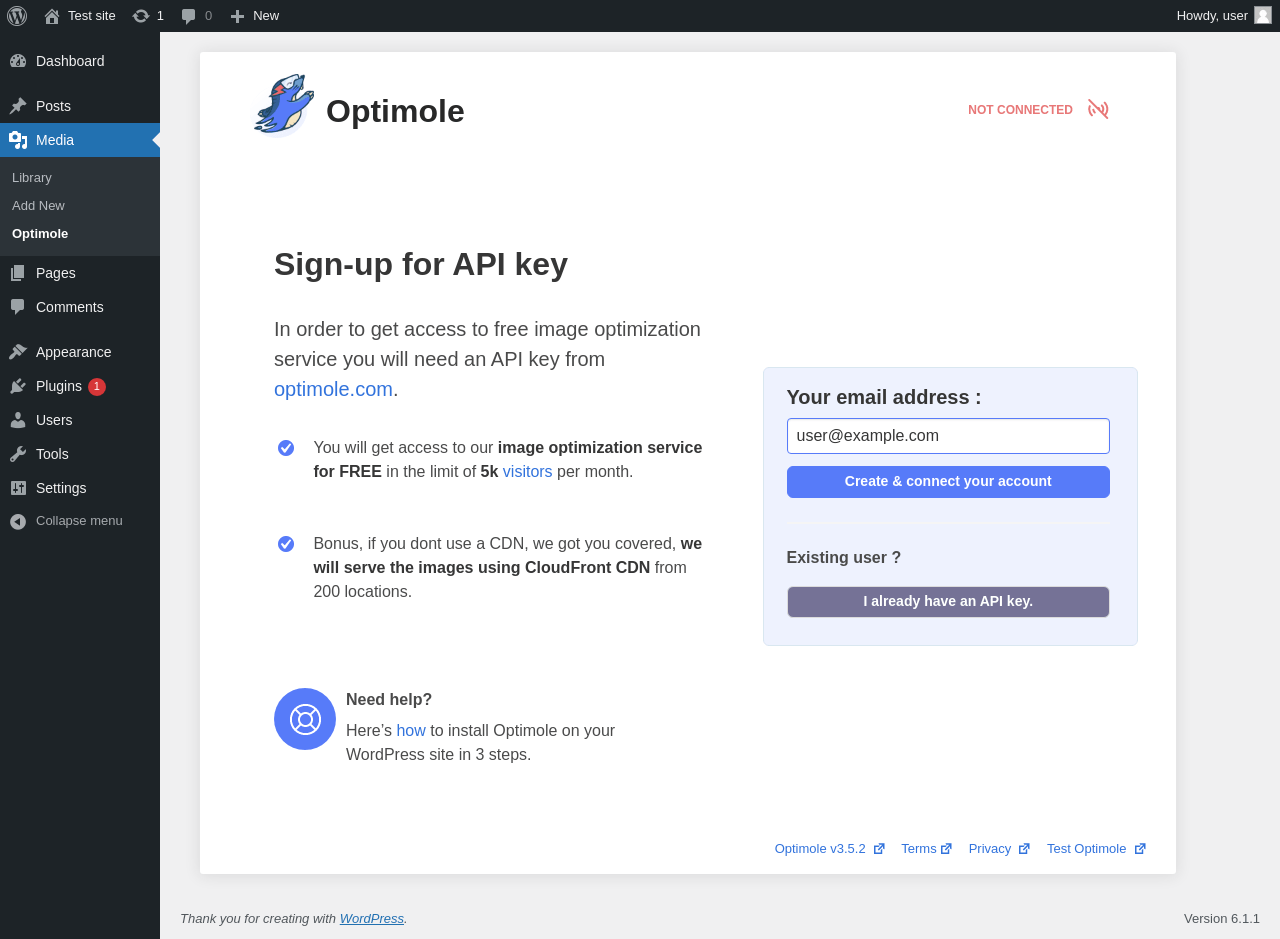Click the Optimole mascot logo
This screenshot has width=1280, height=939.
coord(284,104)
